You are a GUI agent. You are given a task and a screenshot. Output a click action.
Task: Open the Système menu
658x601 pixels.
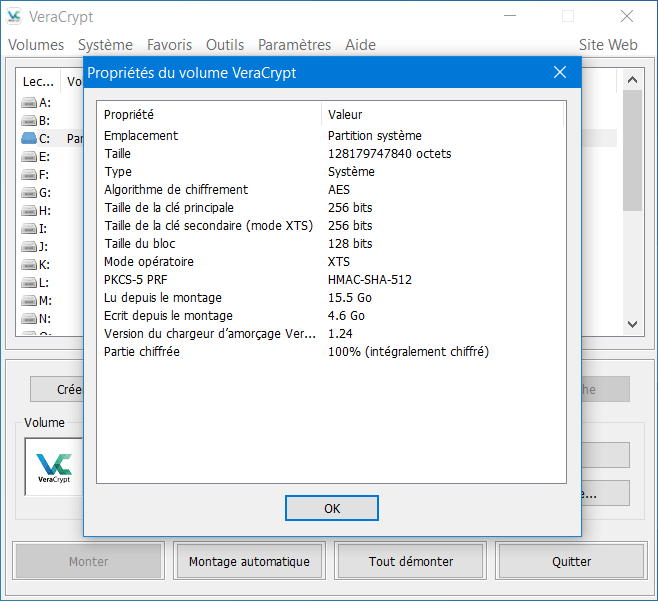point(105,45)
